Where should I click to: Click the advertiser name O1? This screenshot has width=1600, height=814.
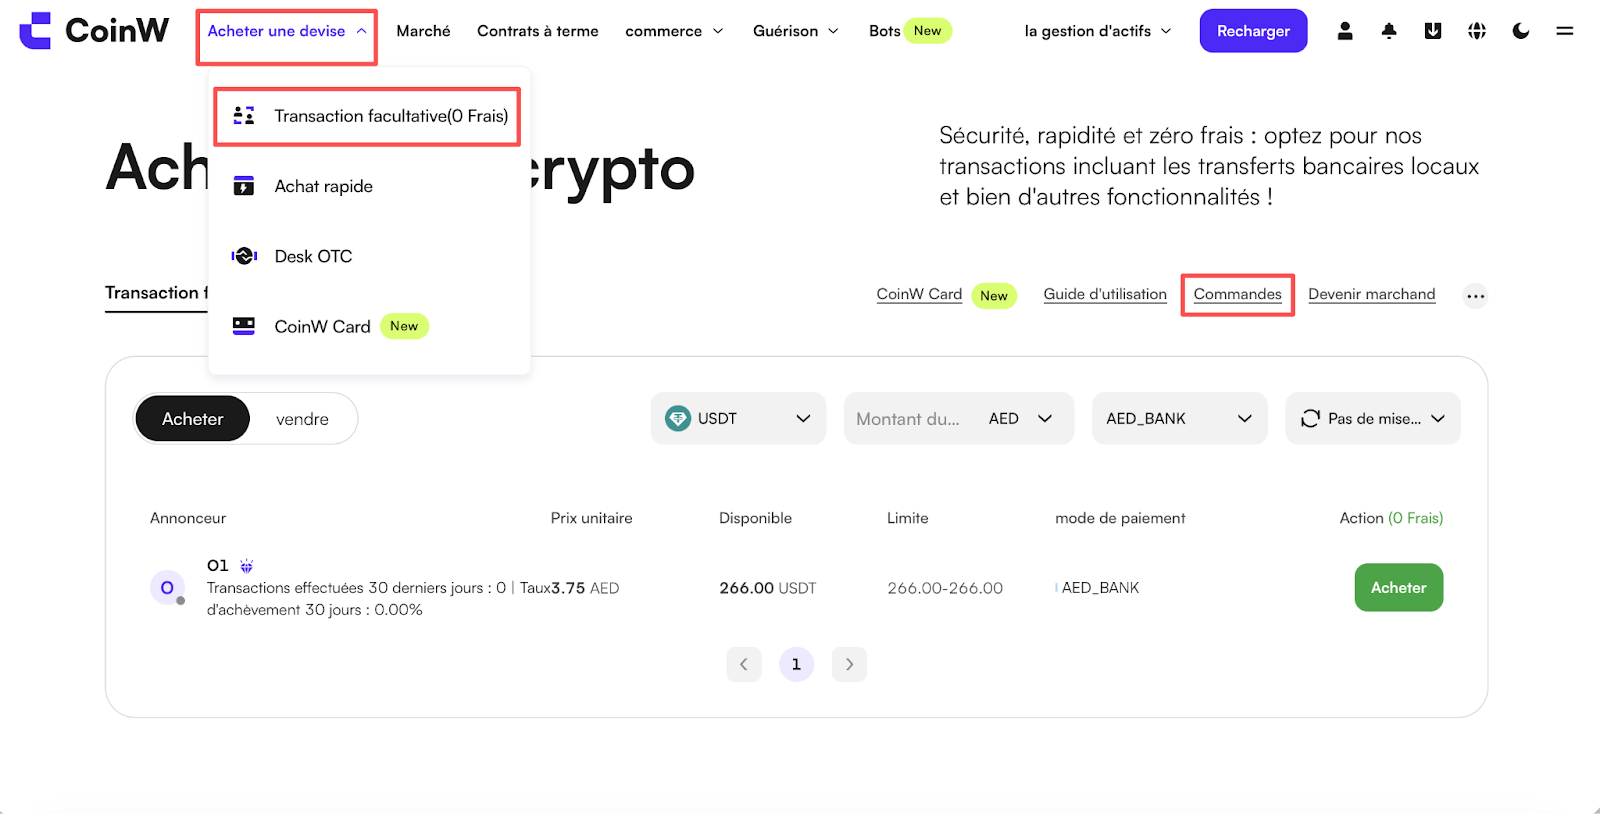(218, 566)
